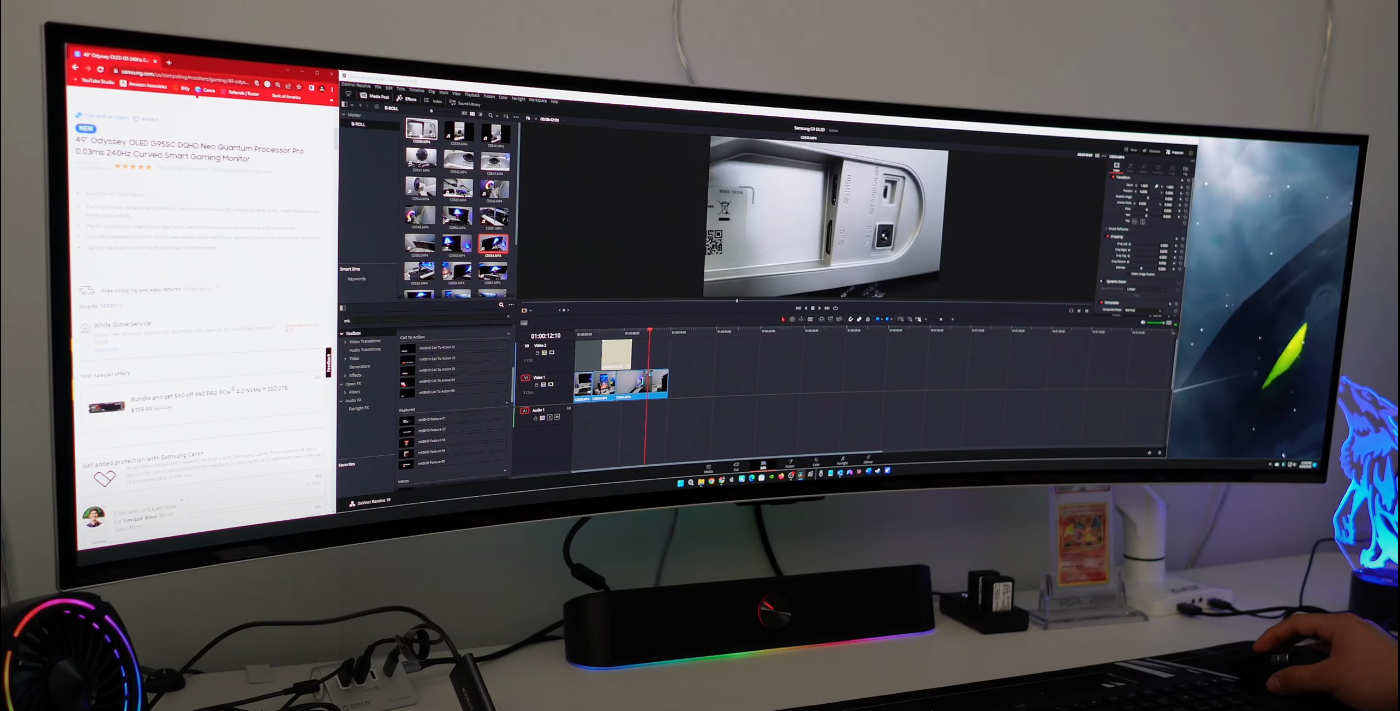Viewport: 1400px width, 711px height.
Task: Open the Help menu in Resolve
Action: tap(554, 101)
